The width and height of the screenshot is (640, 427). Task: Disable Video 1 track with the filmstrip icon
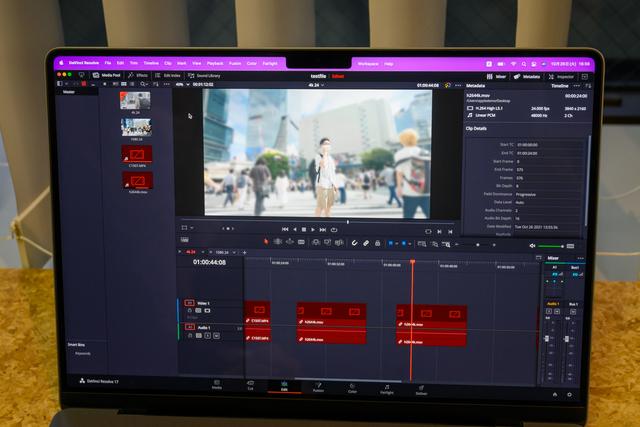[x=207, y=311]
